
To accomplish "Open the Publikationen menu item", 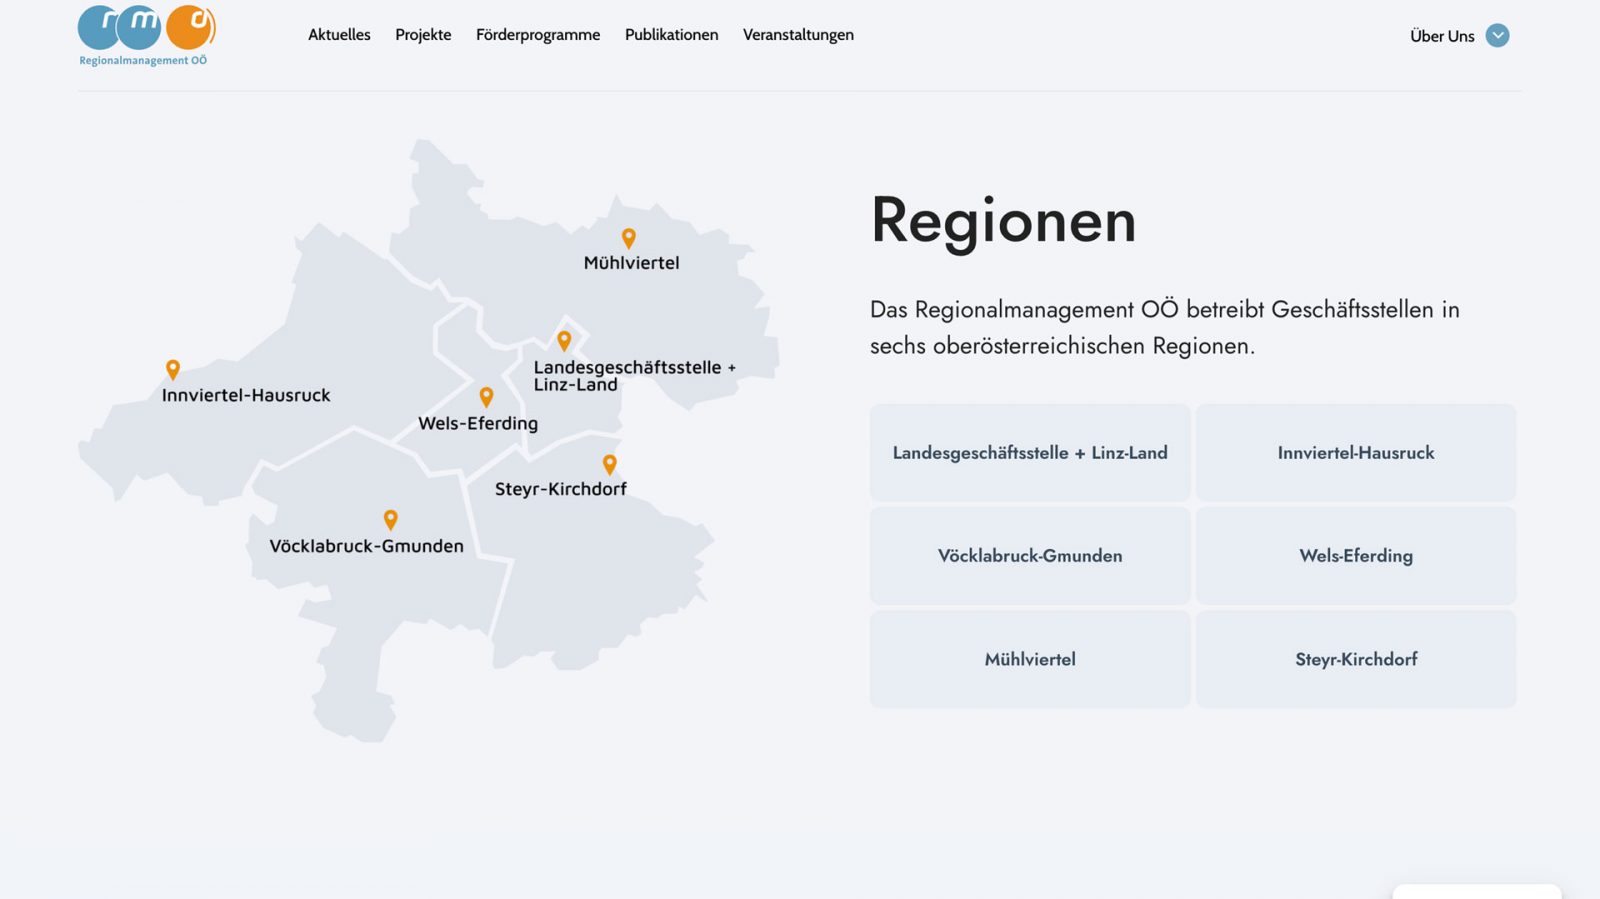I will (x=671, y=35).
